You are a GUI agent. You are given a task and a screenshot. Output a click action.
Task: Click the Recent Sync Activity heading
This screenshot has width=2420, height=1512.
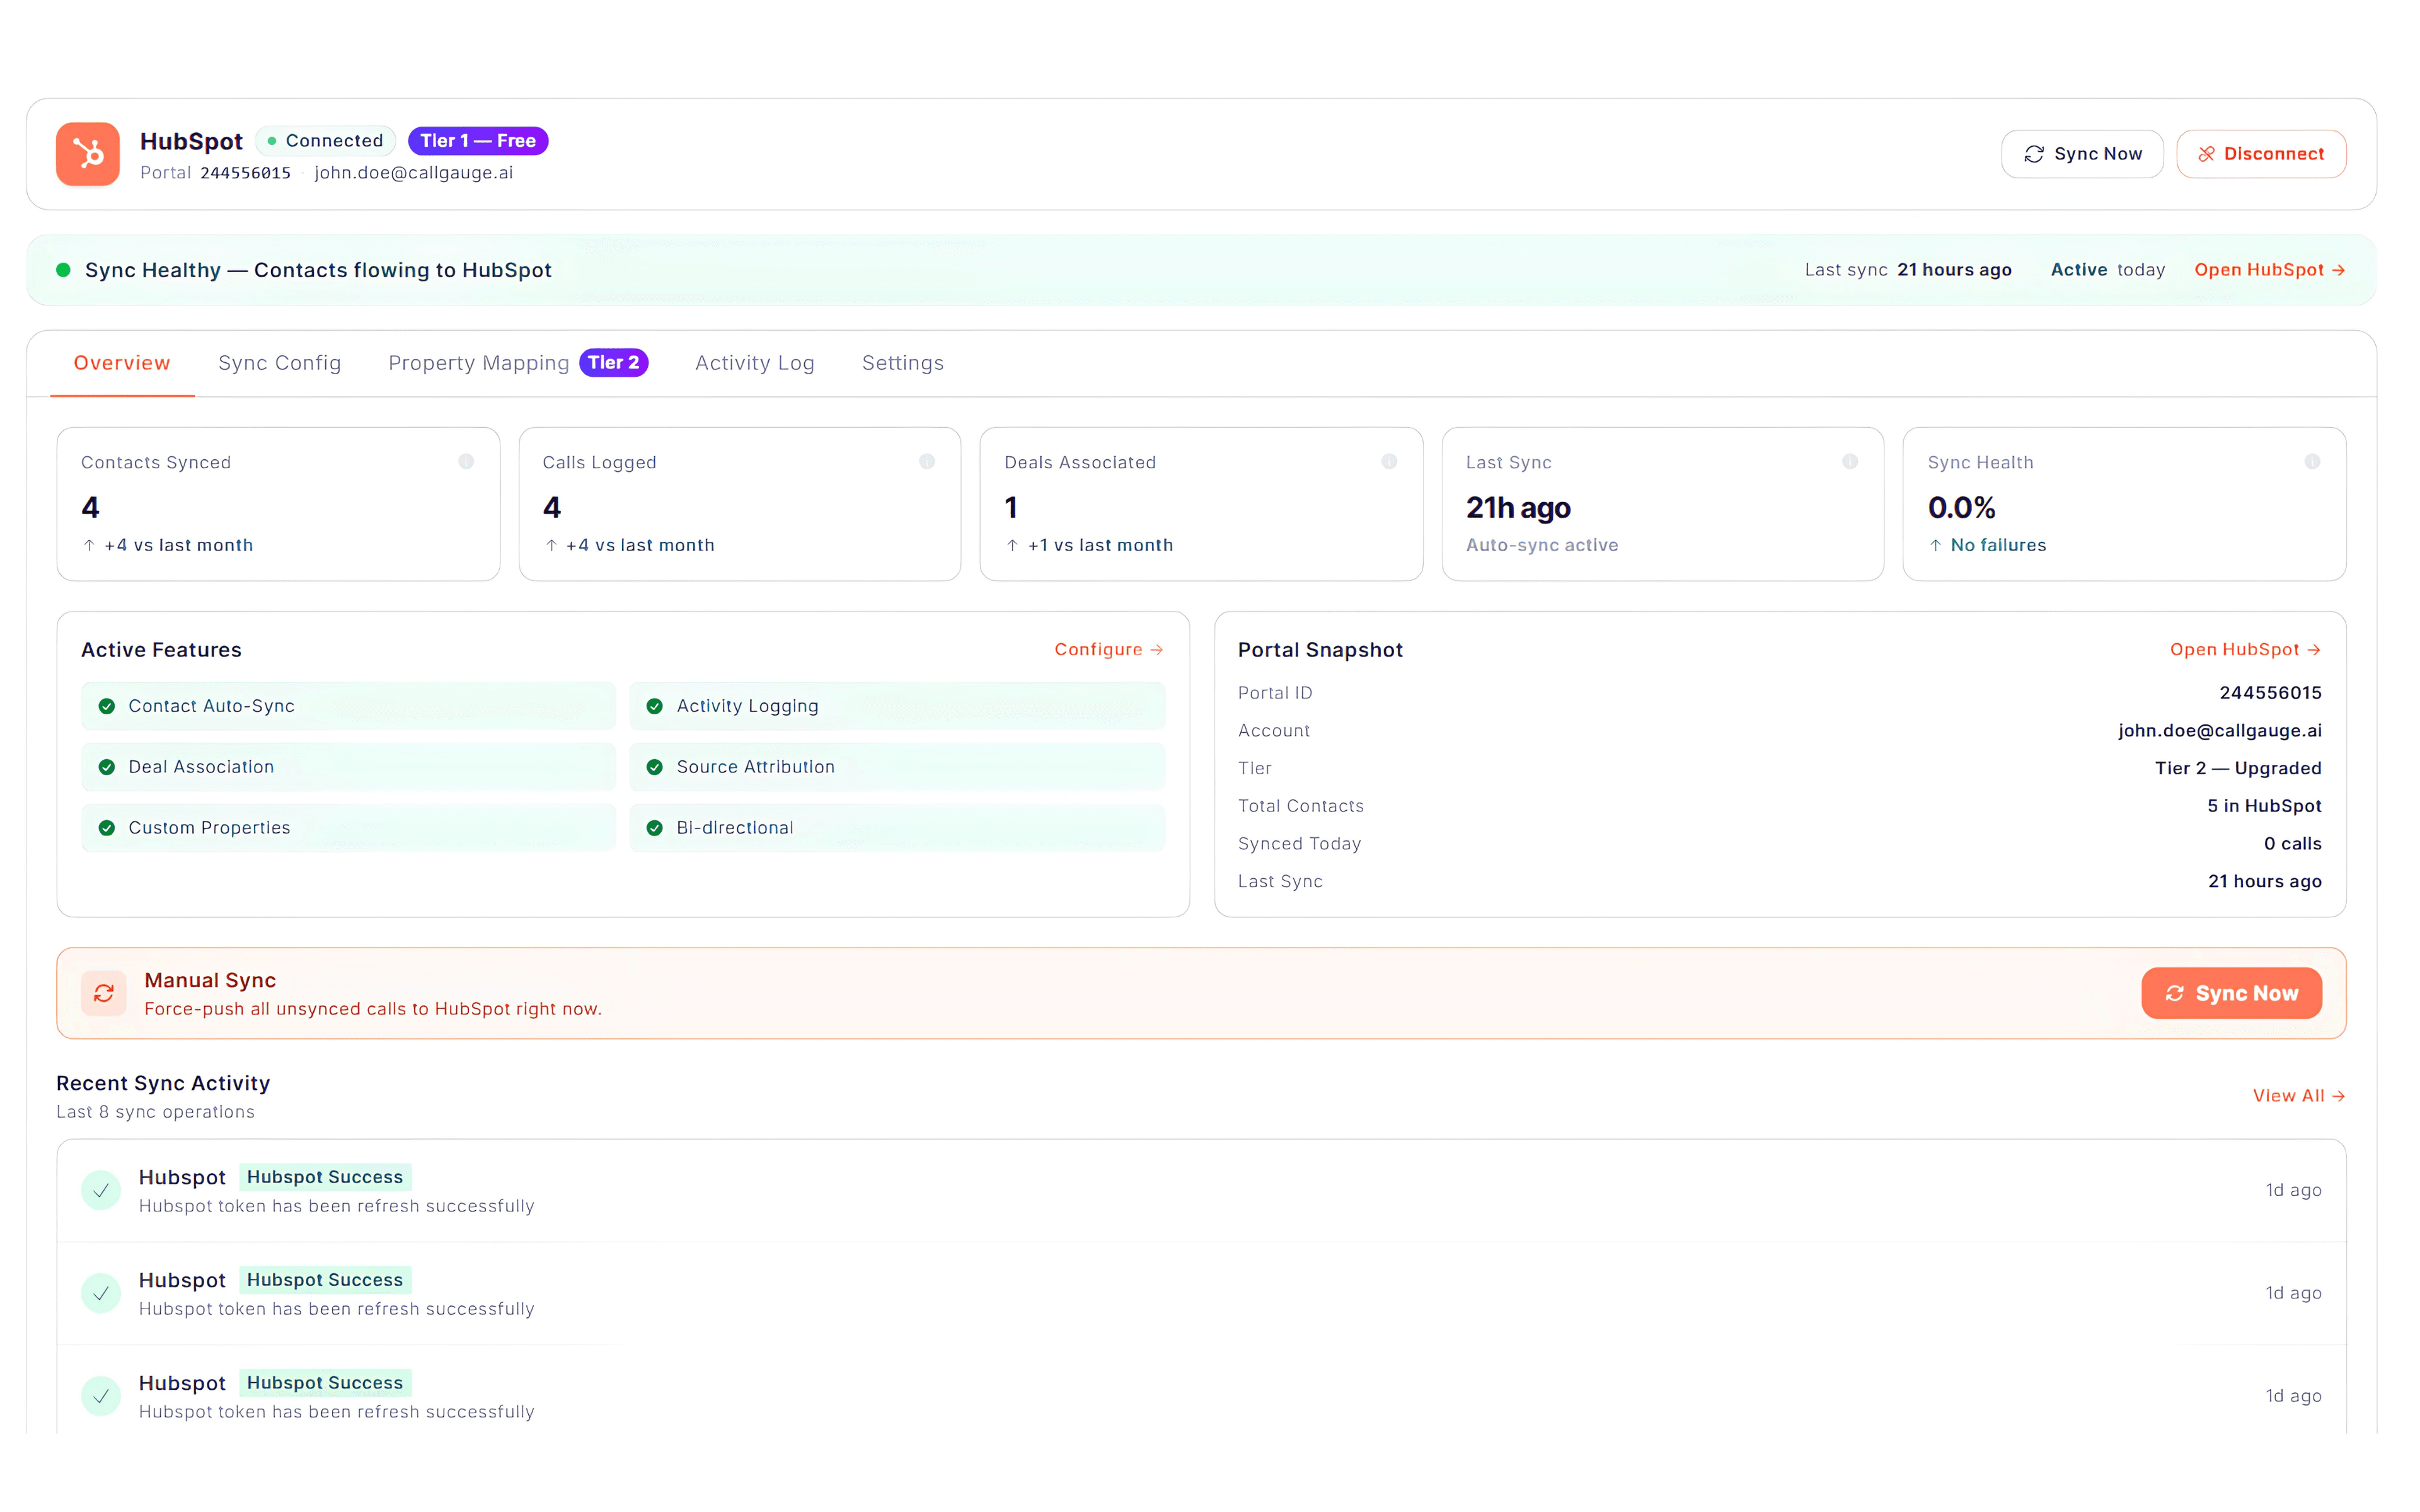[x=163, y=1083]
